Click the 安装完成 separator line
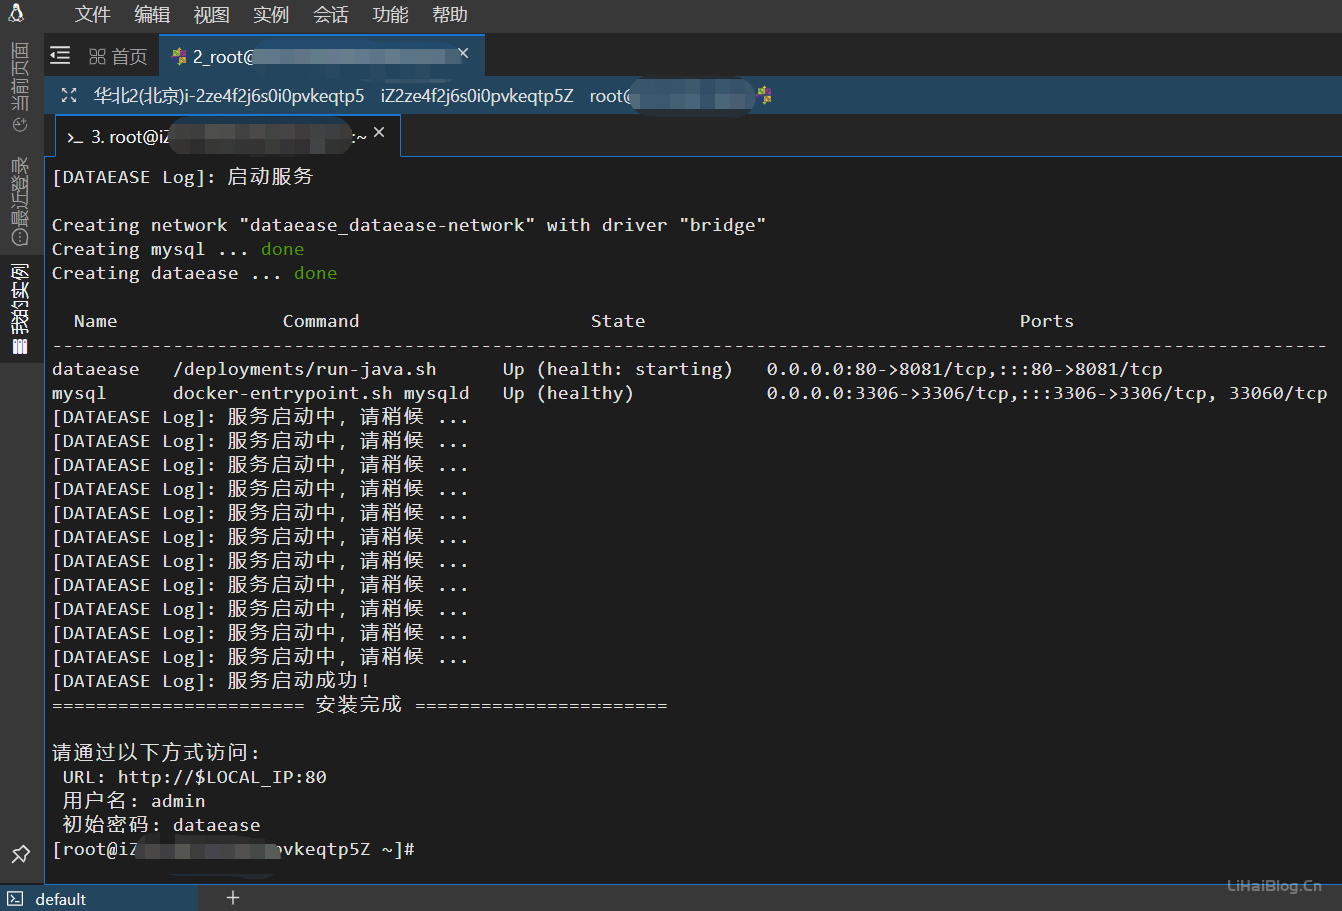The height and width of the screenshot is (911, 1342). [x=359, y=705]
